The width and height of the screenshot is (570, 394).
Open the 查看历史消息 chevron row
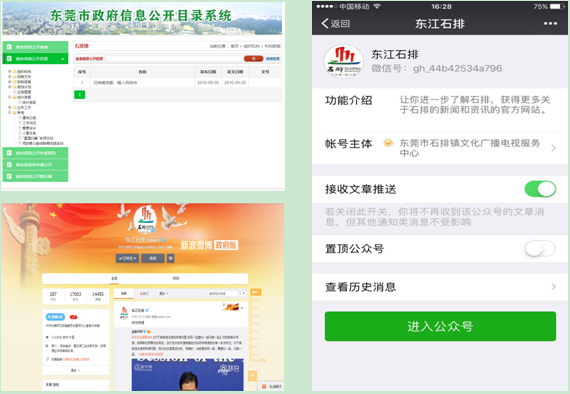tap(440, 287)
